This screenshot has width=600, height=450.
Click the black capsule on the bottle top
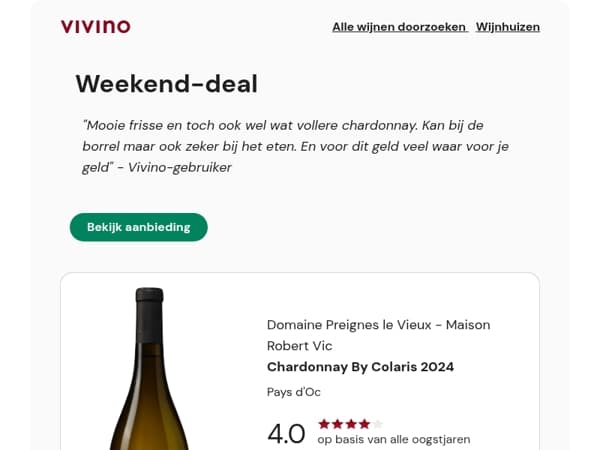coord(149,315)
